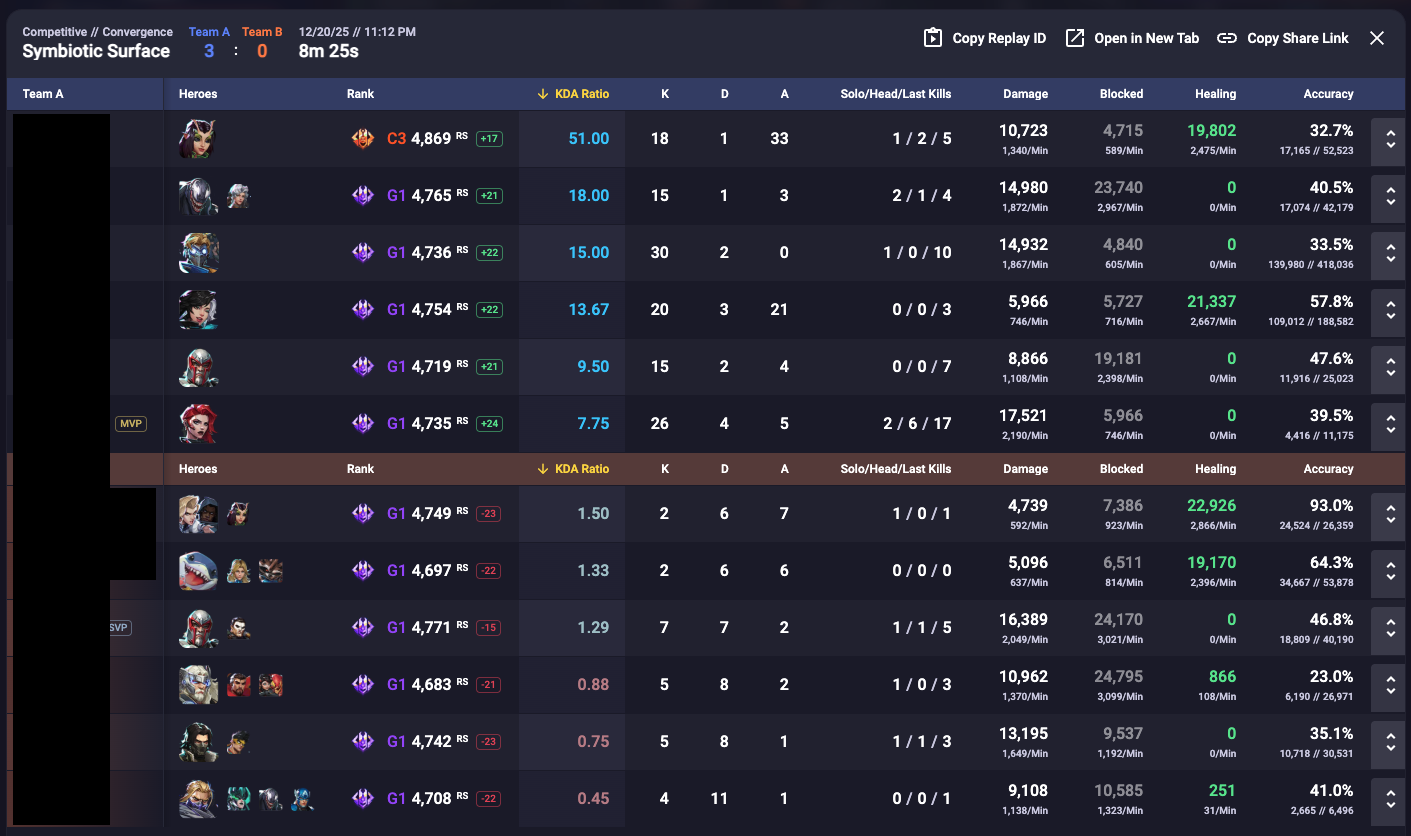Viewport: 1411px width, 836px height.
Task: Click the rank emblem beside G1 4,742
Action: pos(363,742)
